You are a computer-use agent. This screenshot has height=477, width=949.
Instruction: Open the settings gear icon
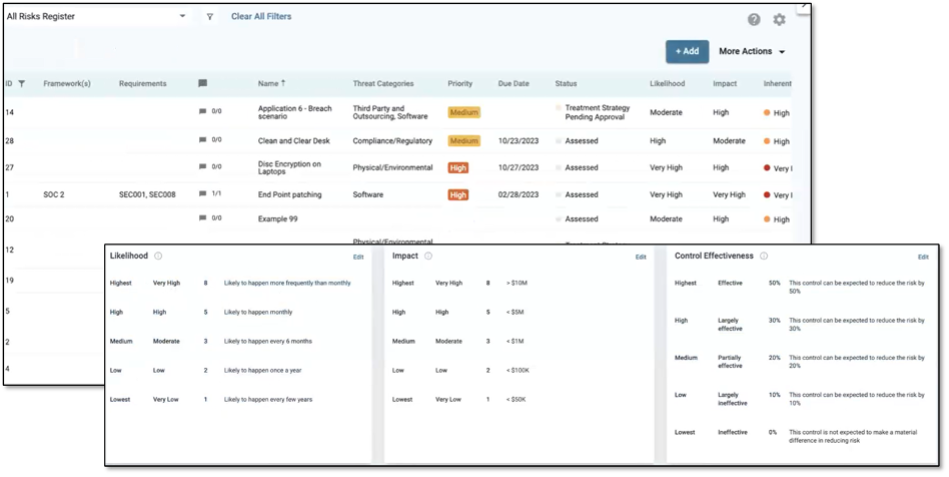click(779, 20)
